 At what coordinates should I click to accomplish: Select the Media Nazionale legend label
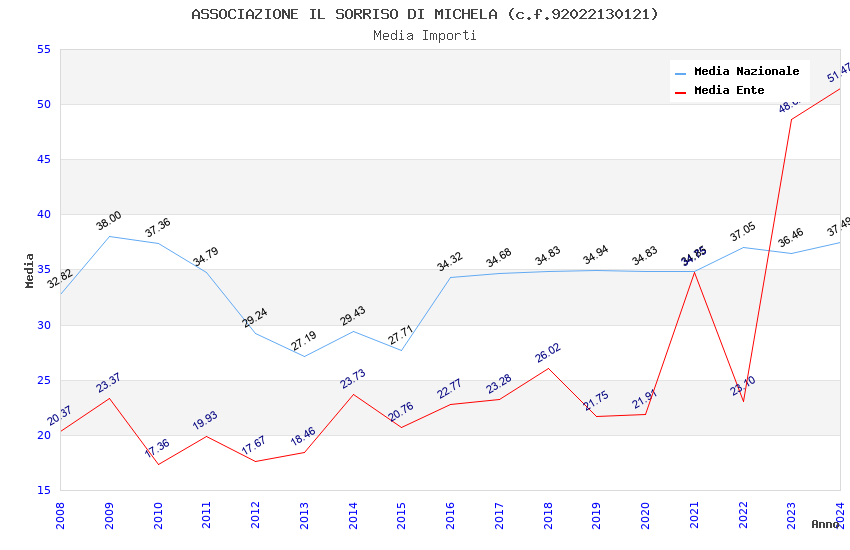click(746, 71)
